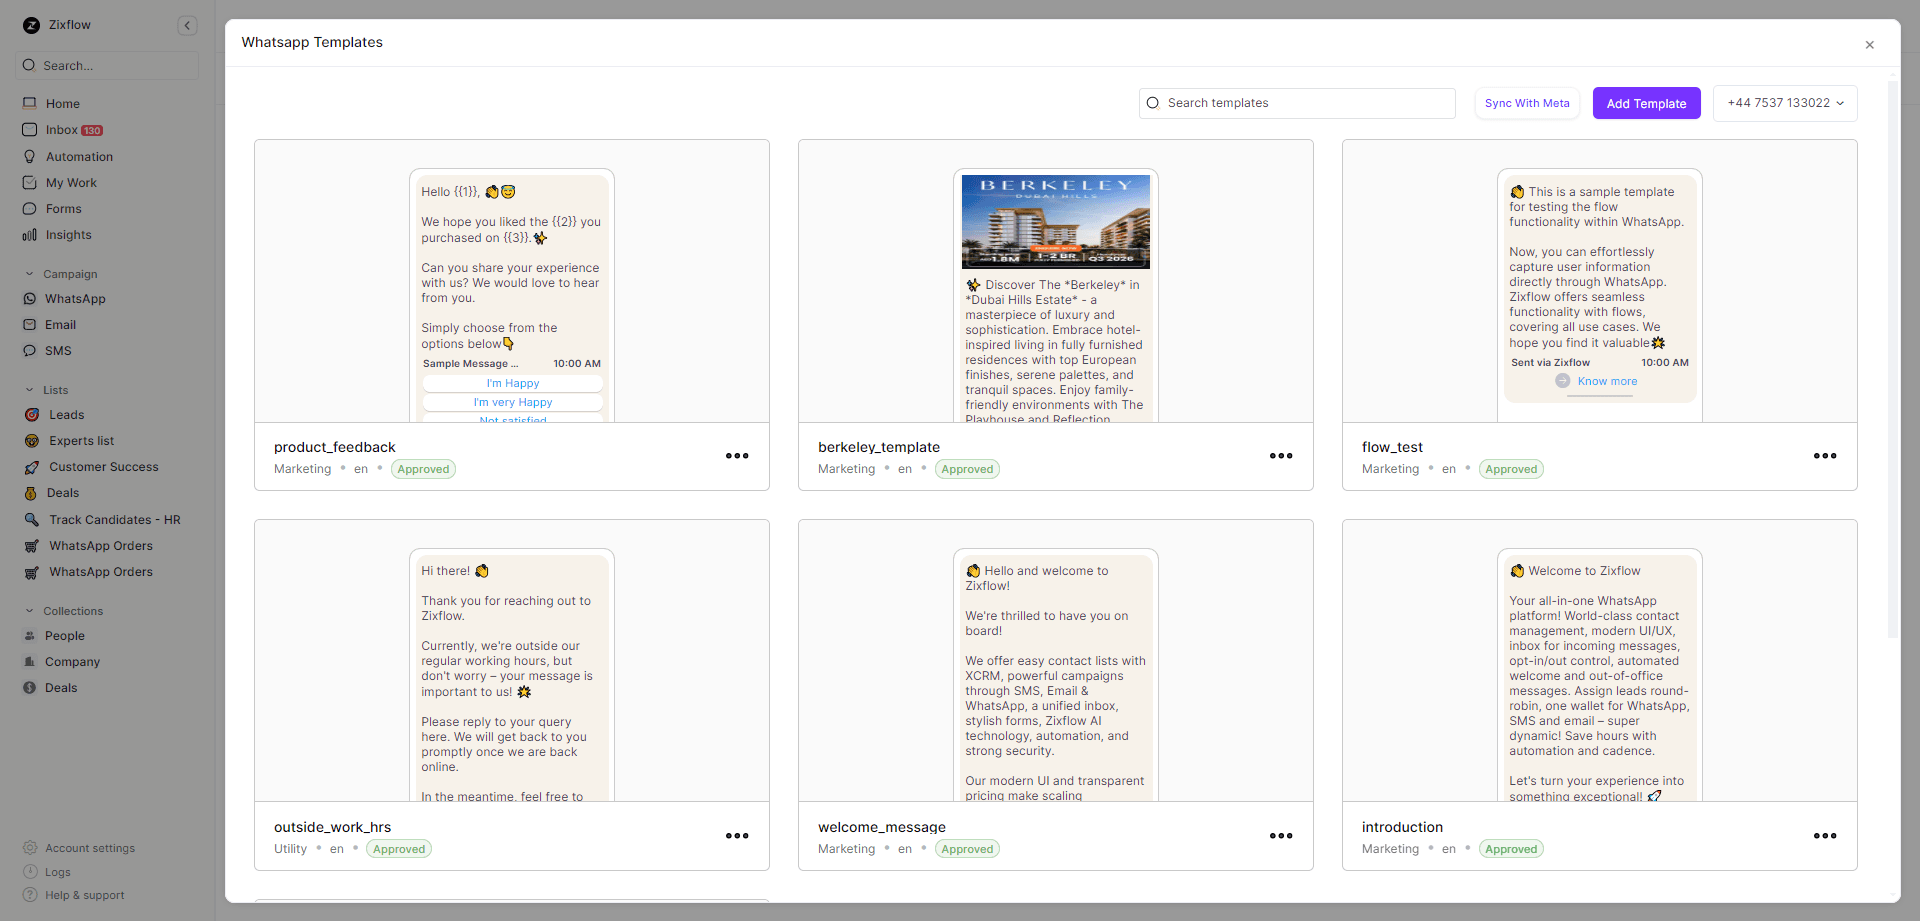This screenshot has width=1920, height=921.
Task: Open the Inbox from the sidebar
Action: click(62, 130)
